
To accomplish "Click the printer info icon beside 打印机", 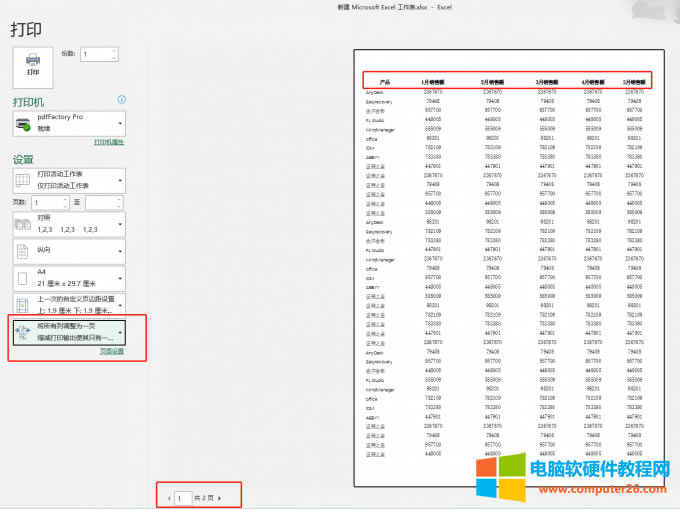I will coord(121,100).
